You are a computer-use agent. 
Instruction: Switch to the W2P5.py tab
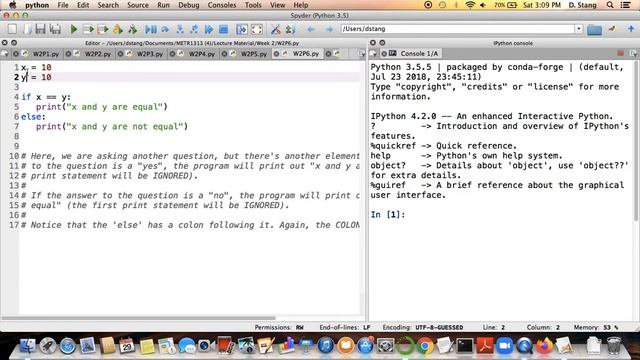253,53
